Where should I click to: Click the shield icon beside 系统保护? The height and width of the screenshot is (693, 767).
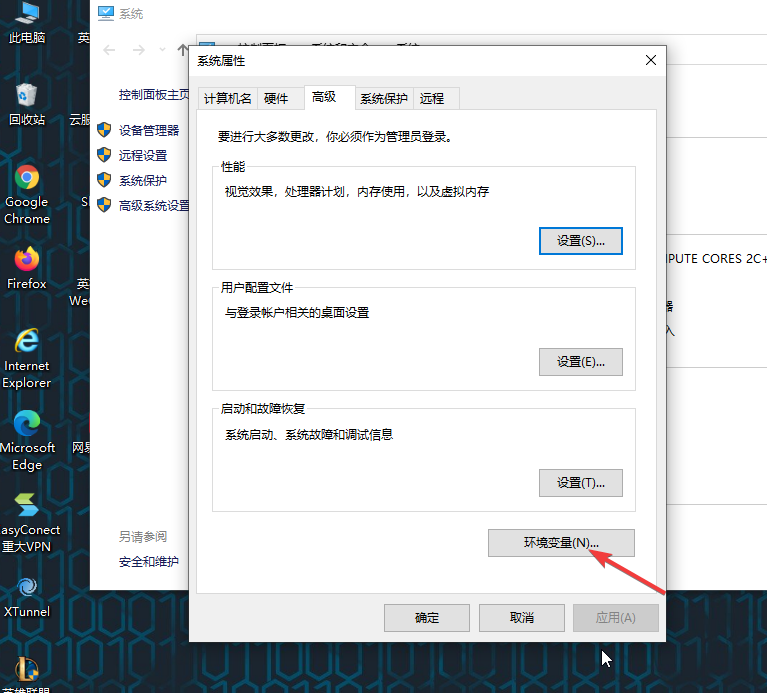tap(104, 179)
